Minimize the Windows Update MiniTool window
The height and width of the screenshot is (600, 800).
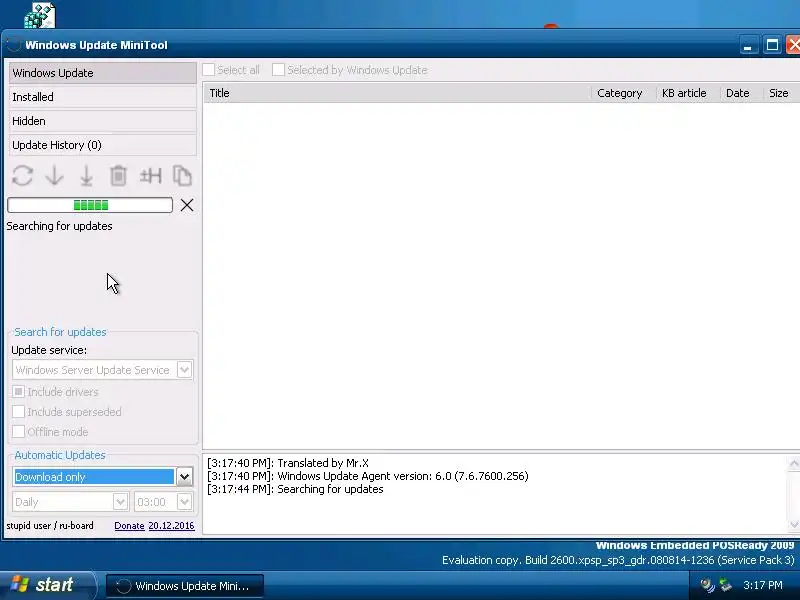(747, 45)
